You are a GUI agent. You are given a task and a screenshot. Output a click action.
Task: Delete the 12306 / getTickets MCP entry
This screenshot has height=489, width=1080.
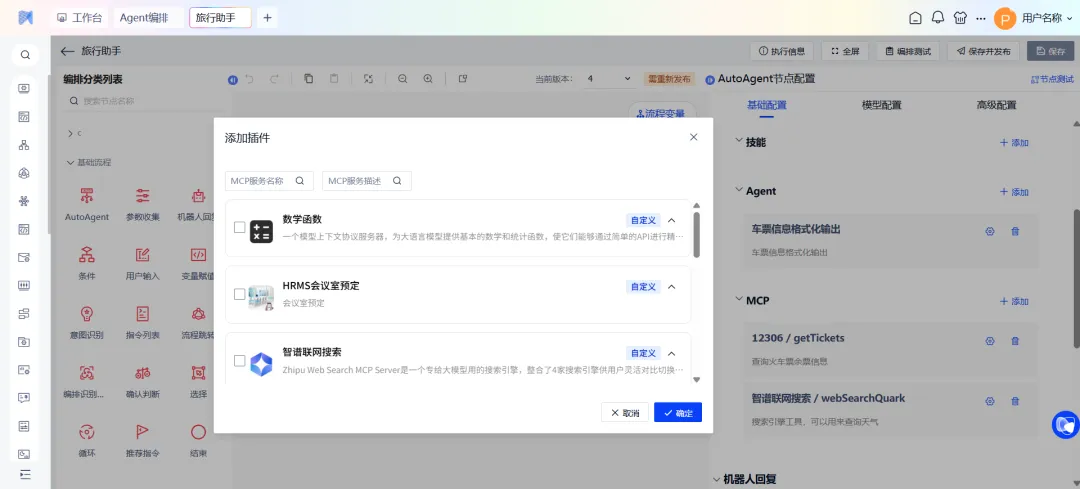(1015, 341)
